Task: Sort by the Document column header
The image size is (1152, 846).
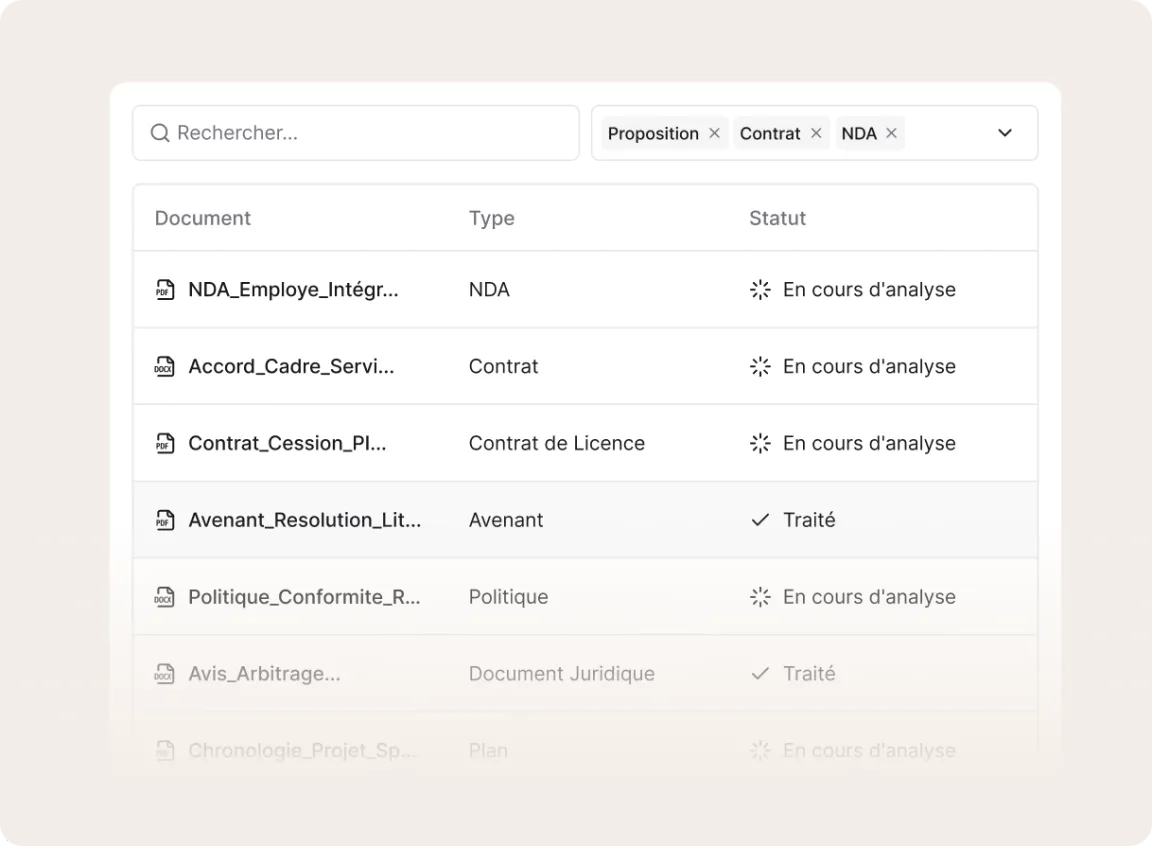Action: click(203, 218)
